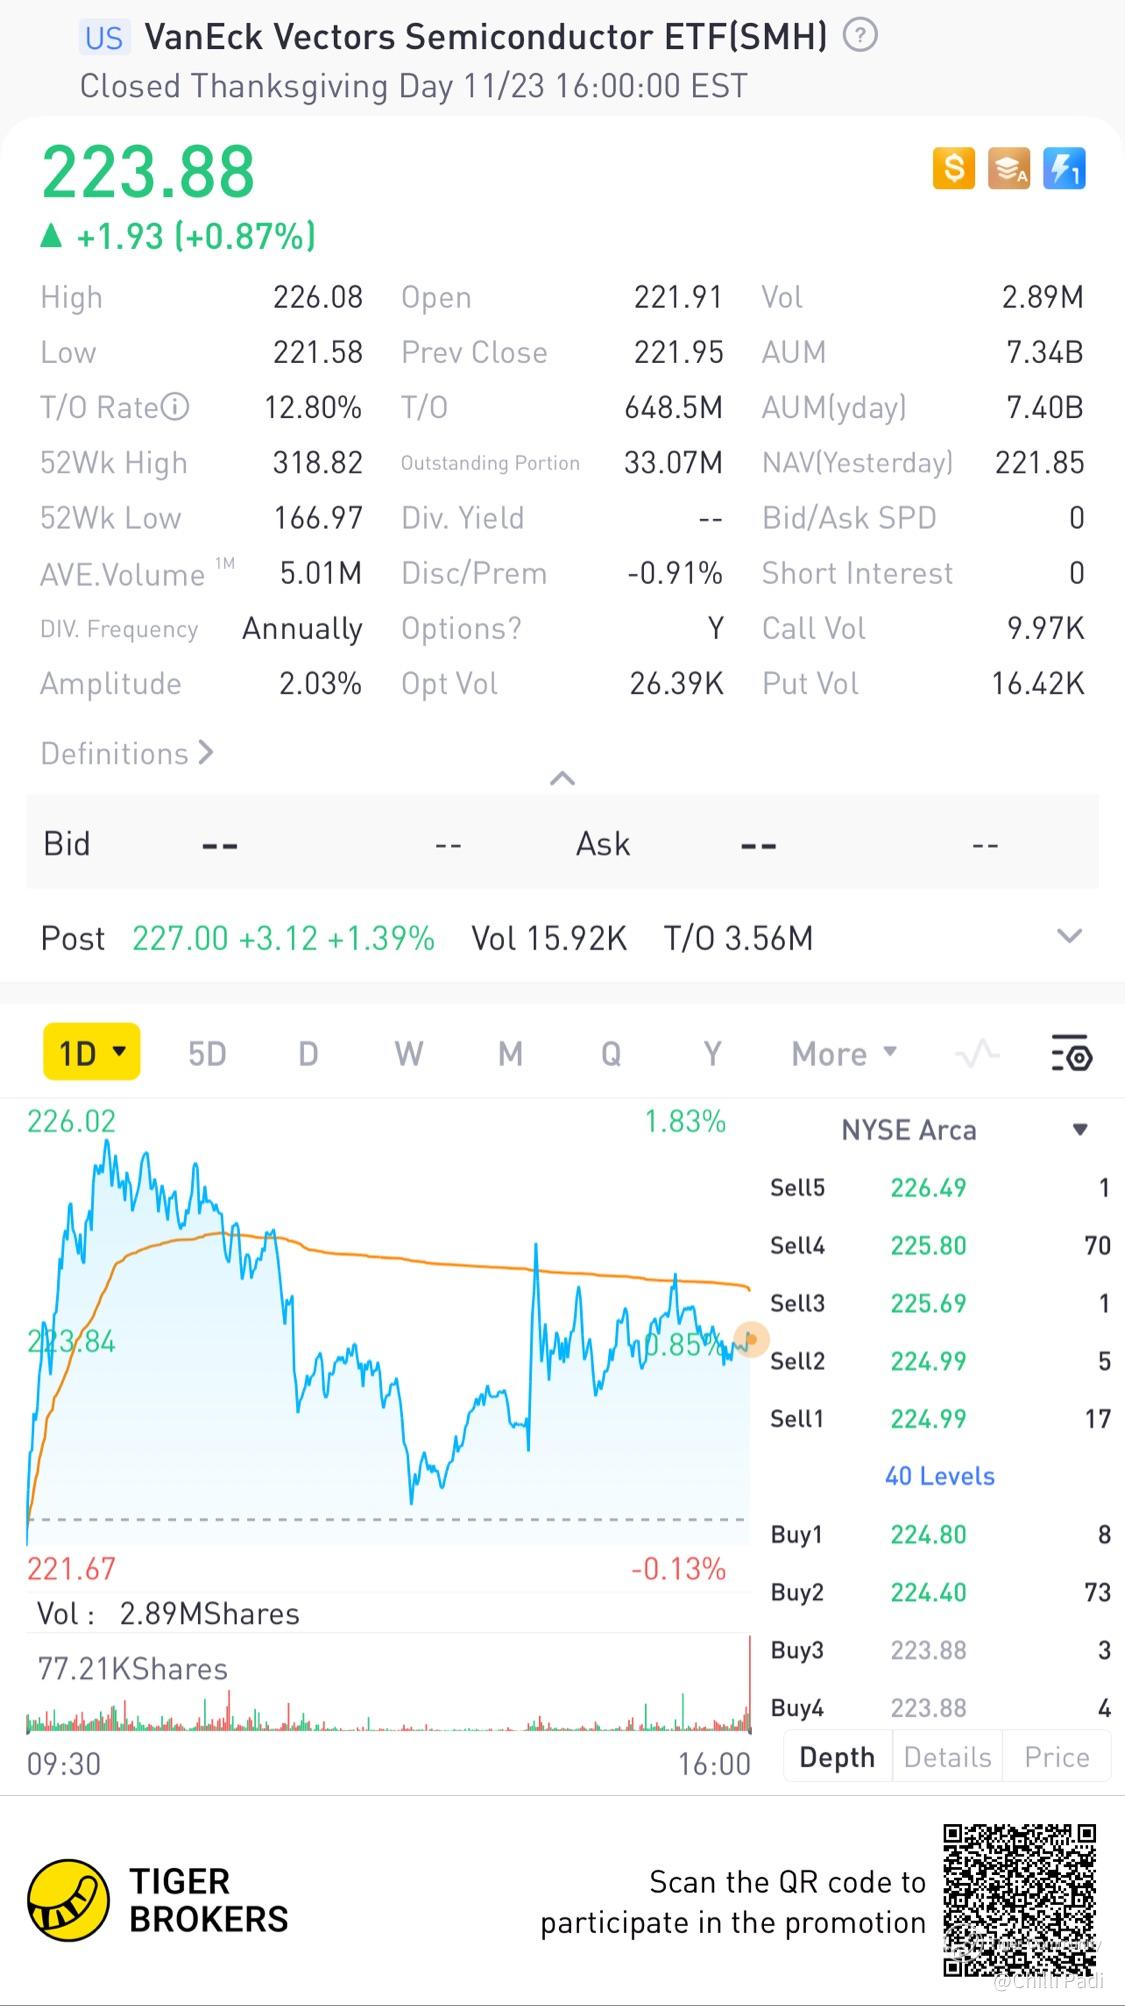The width and height of the screenshot is (1125, 2006).
Task: Open the chart settings list icon
Action: (x=1071, y=1054)
